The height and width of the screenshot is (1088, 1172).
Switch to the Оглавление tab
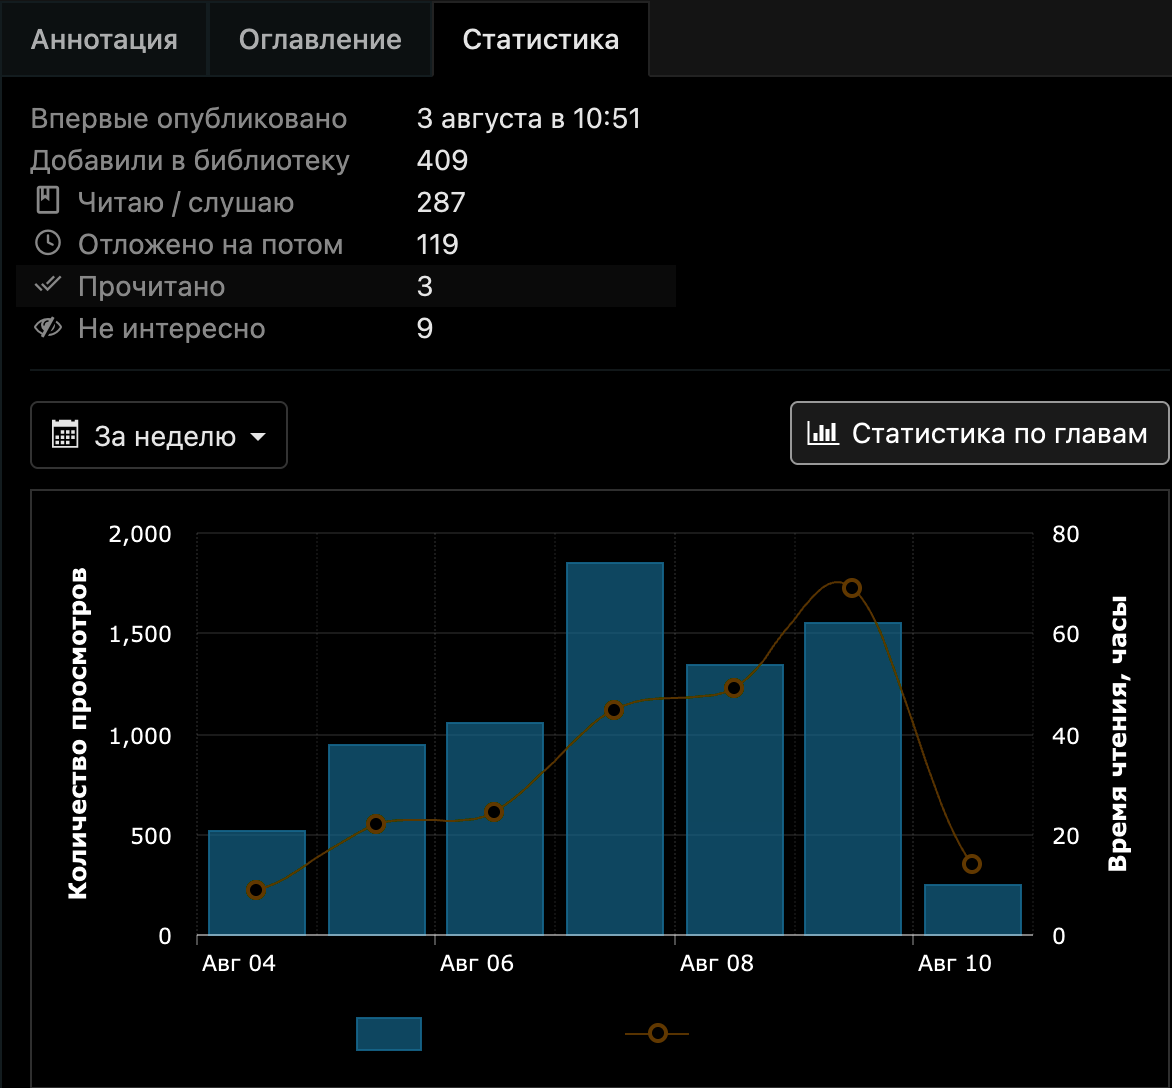(320, 39)
